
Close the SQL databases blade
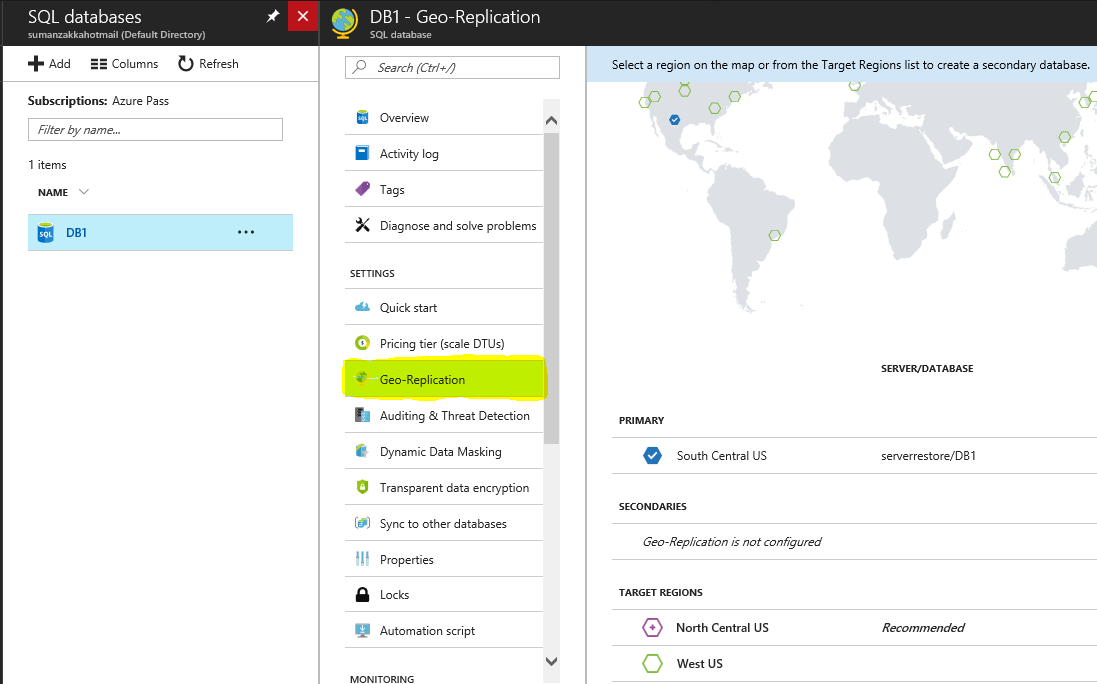(x=303, y=16)
